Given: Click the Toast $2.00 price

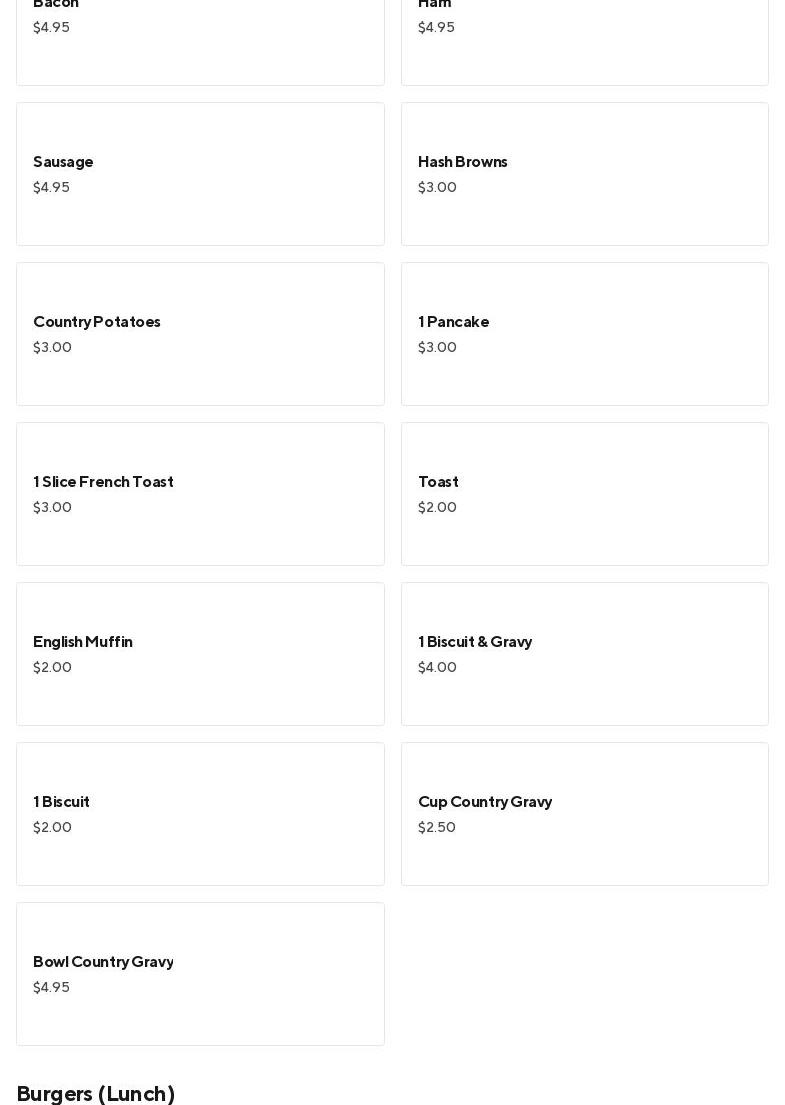Looking at the screenshot, I should tap(437, 508).
